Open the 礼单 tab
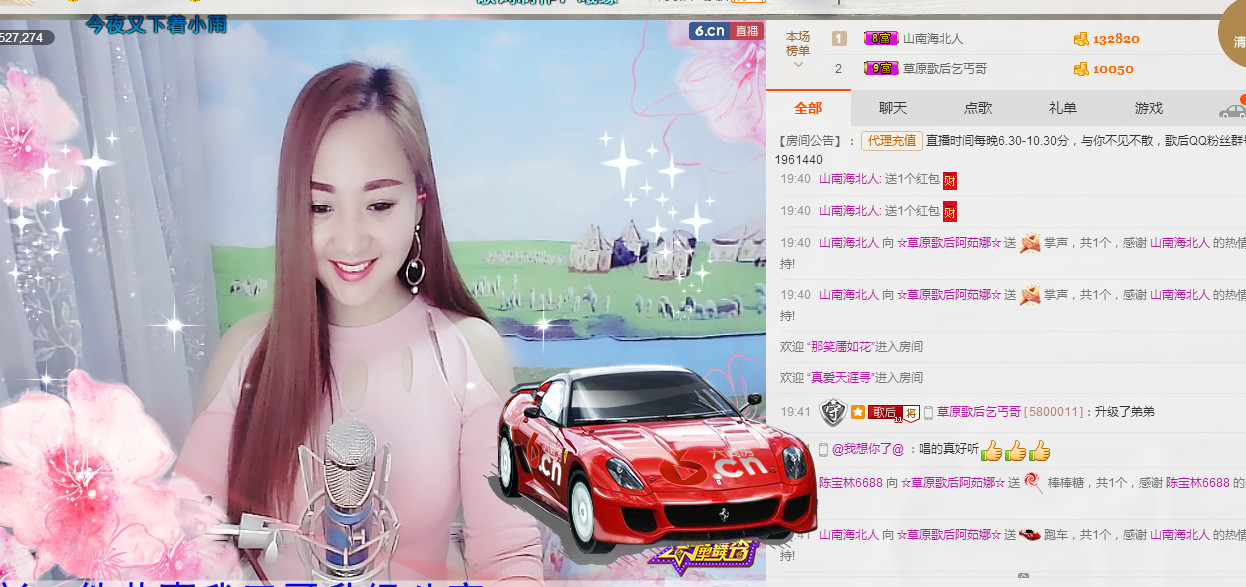Screen dimensions: 1246x587 pos(1063,108)
